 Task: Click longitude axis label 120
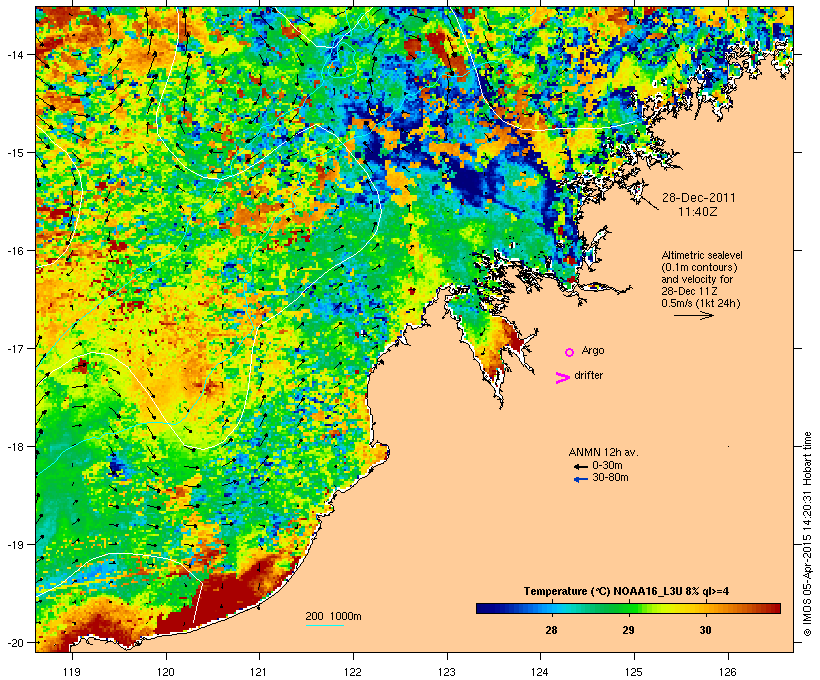[166, 672]
